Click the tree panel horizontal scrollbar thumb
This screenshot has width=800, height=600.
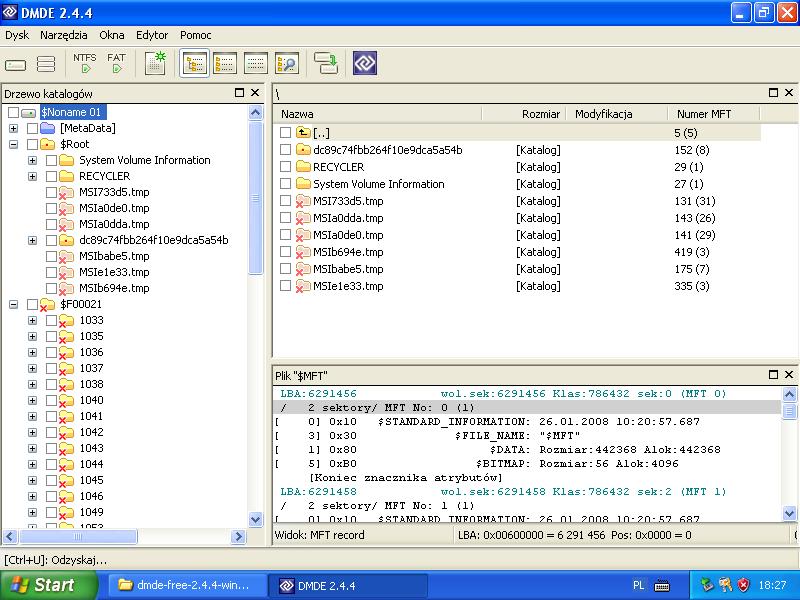click(x=78, y=537)
